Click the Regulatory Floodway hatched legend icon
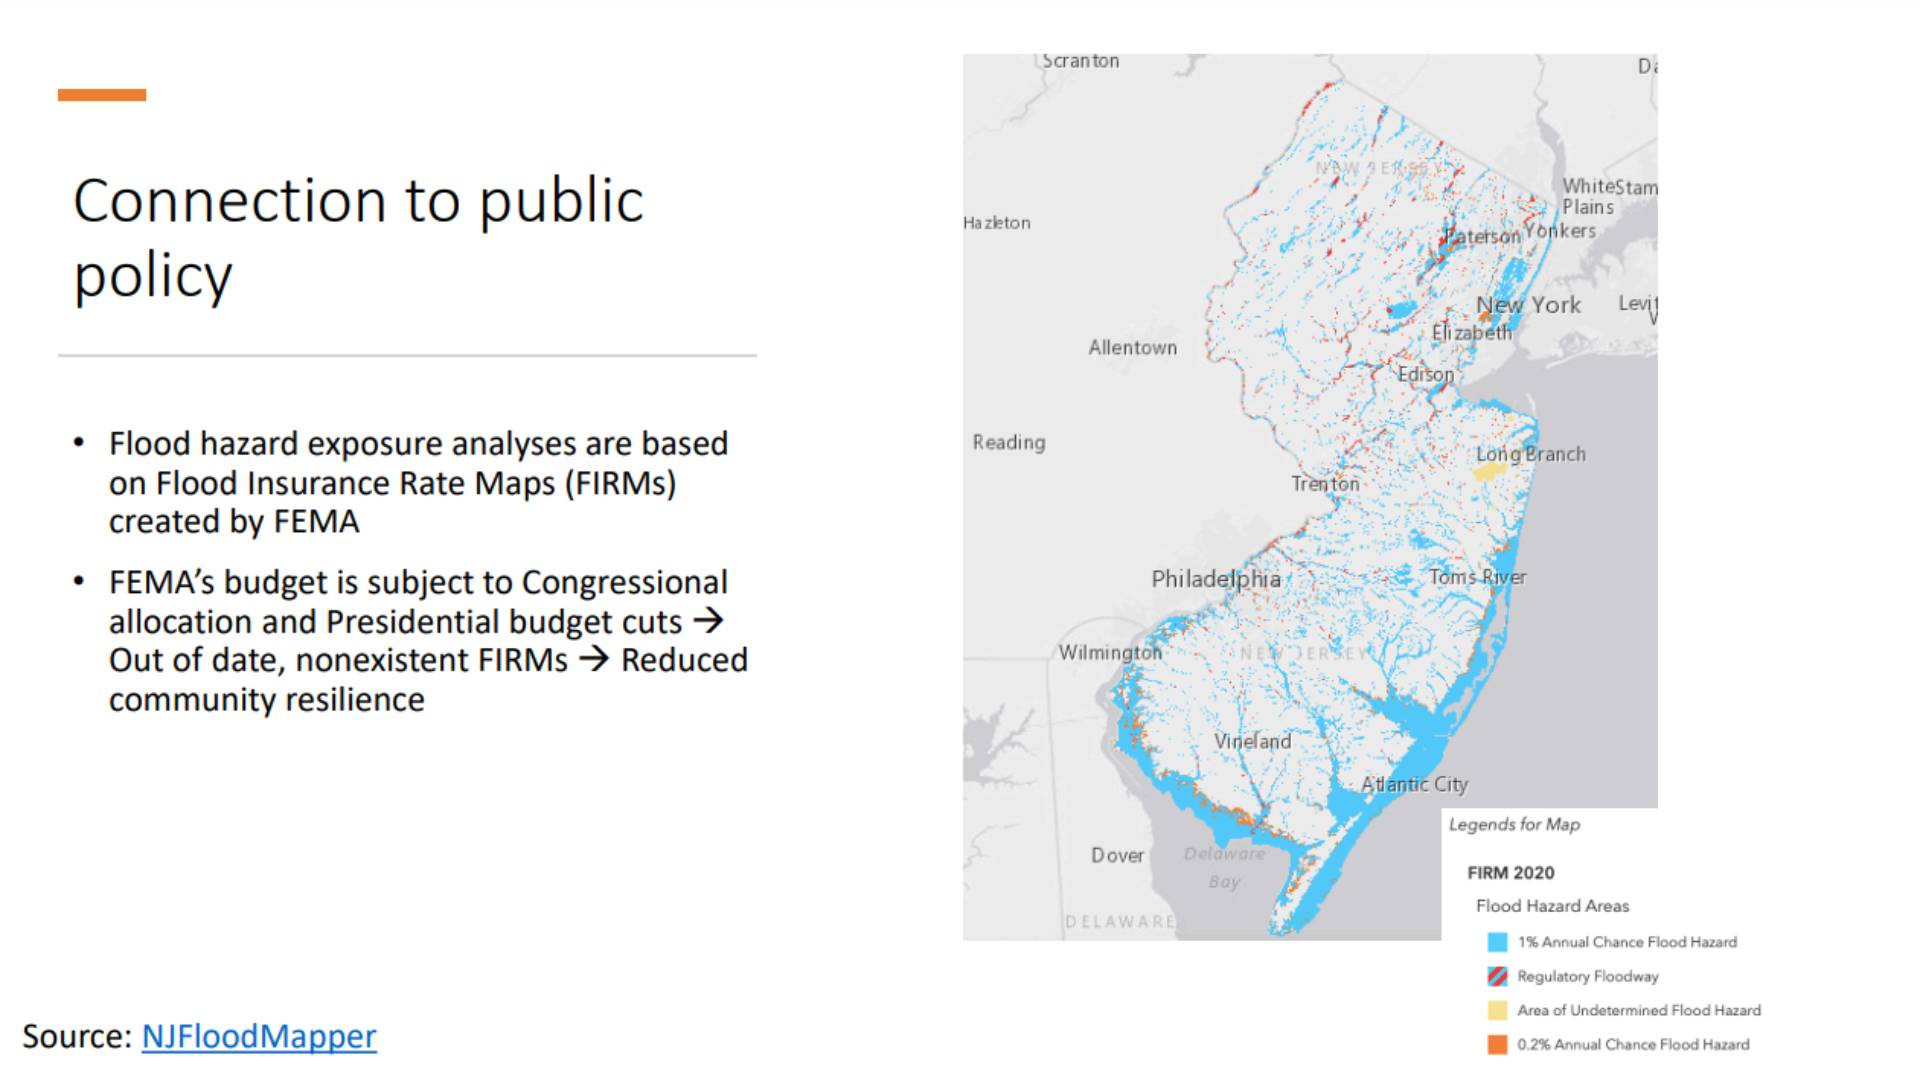The height and width of the screenshot is (1080, 1920). coord(1497,976)
